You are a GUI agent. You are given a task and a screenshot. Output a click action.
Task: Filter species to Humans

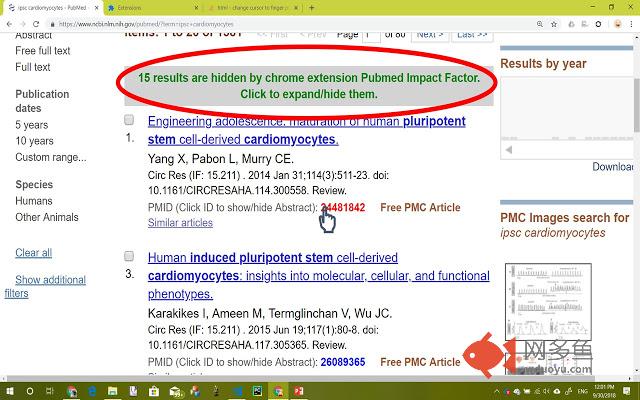click(x=34, y=201)
